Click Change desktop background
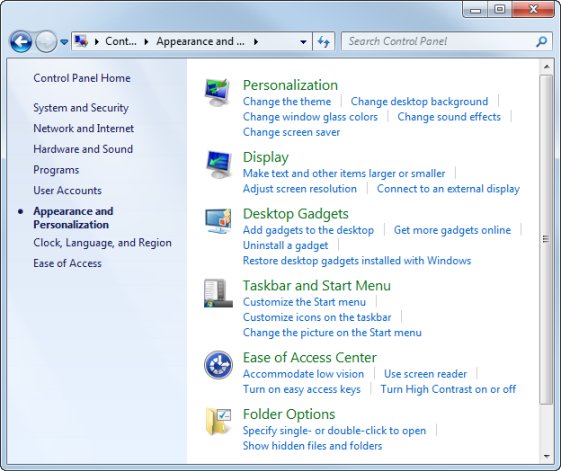561x471 pixels. [419, 102]
